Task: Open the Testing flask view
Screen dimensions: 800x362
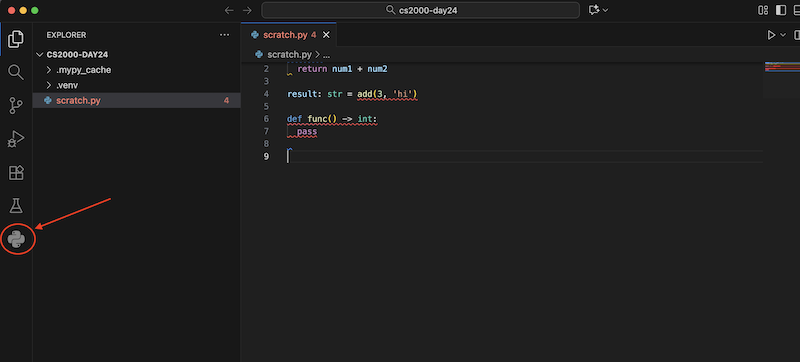Action: (16, 206)
